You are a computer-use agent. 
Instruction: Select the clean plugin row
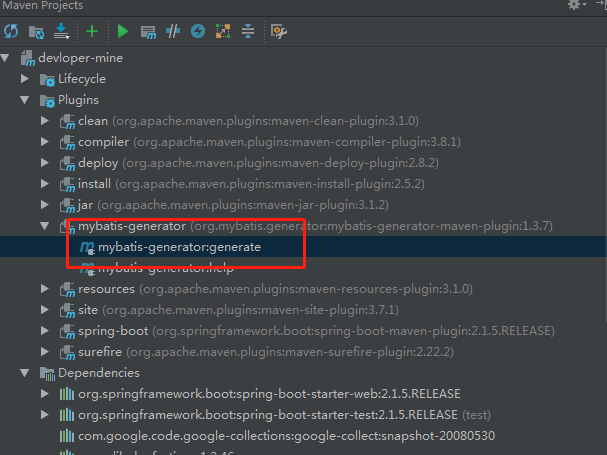click(304, 121)
